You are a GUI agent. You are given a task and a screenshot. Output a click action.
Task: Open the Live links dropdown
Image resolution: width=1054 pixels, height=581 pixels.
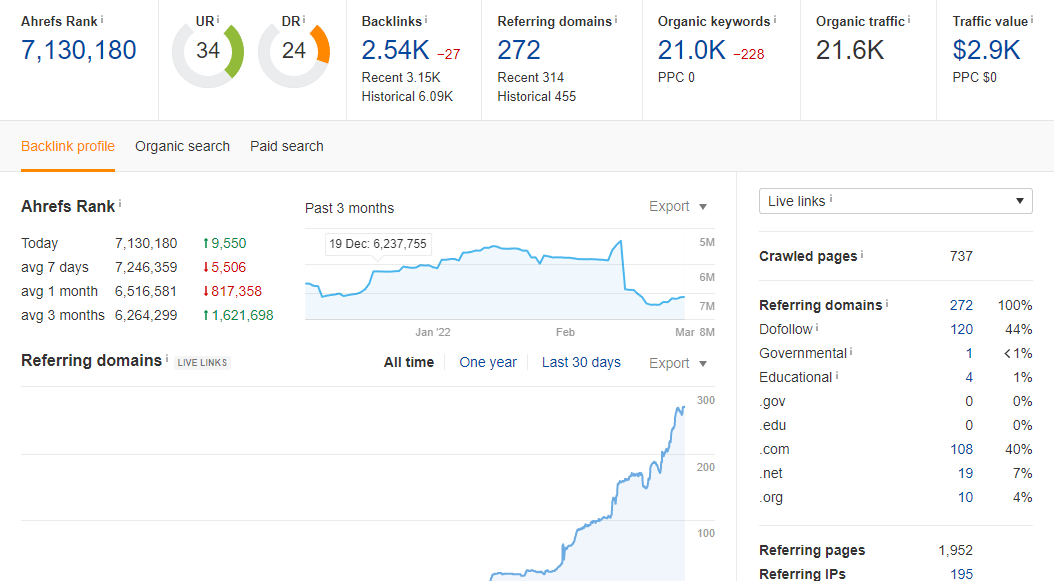[895, 201]
